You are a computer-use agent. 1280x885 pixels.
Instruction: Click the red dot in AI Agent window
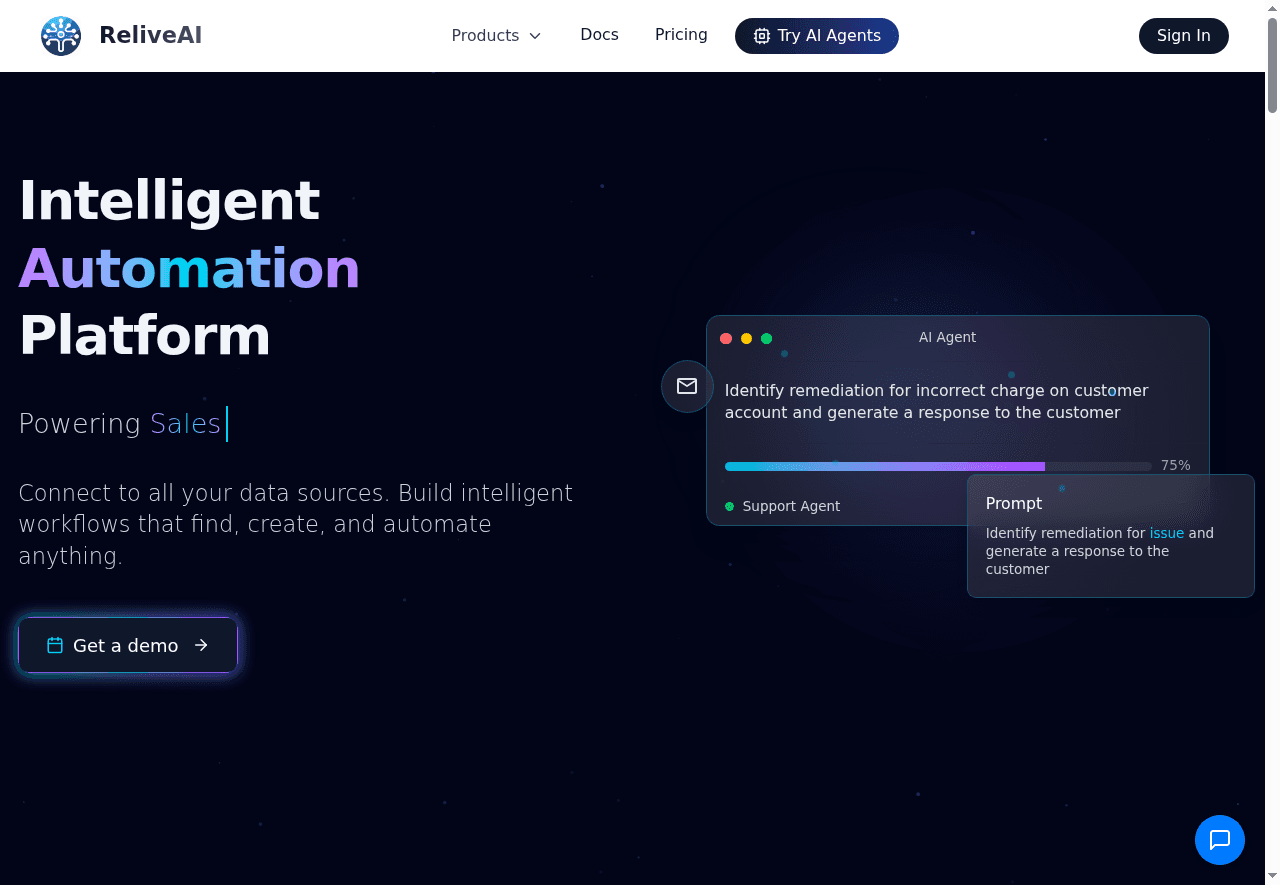(x=726, y=339)
